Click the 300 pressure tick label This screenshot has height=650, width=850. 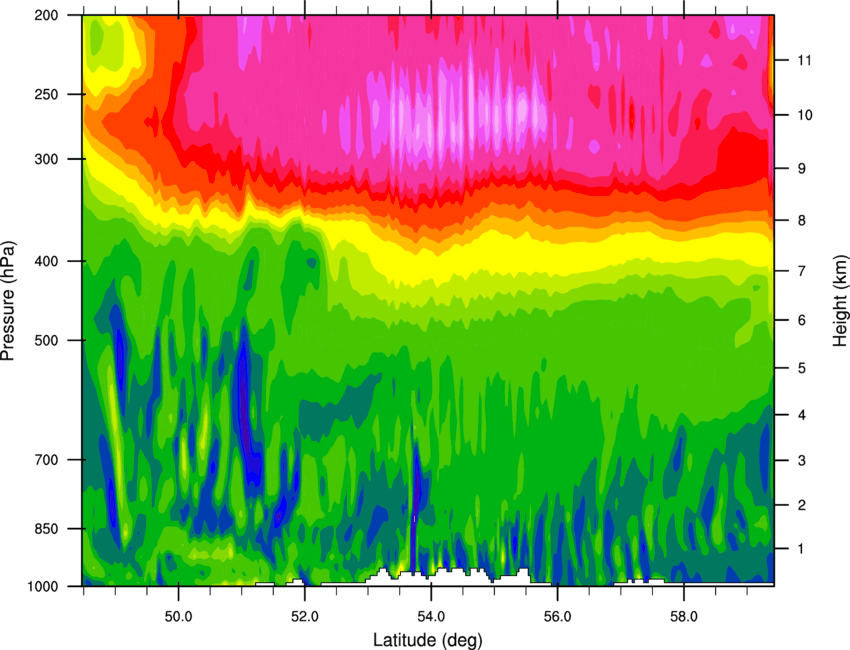[x=46, y=159]
